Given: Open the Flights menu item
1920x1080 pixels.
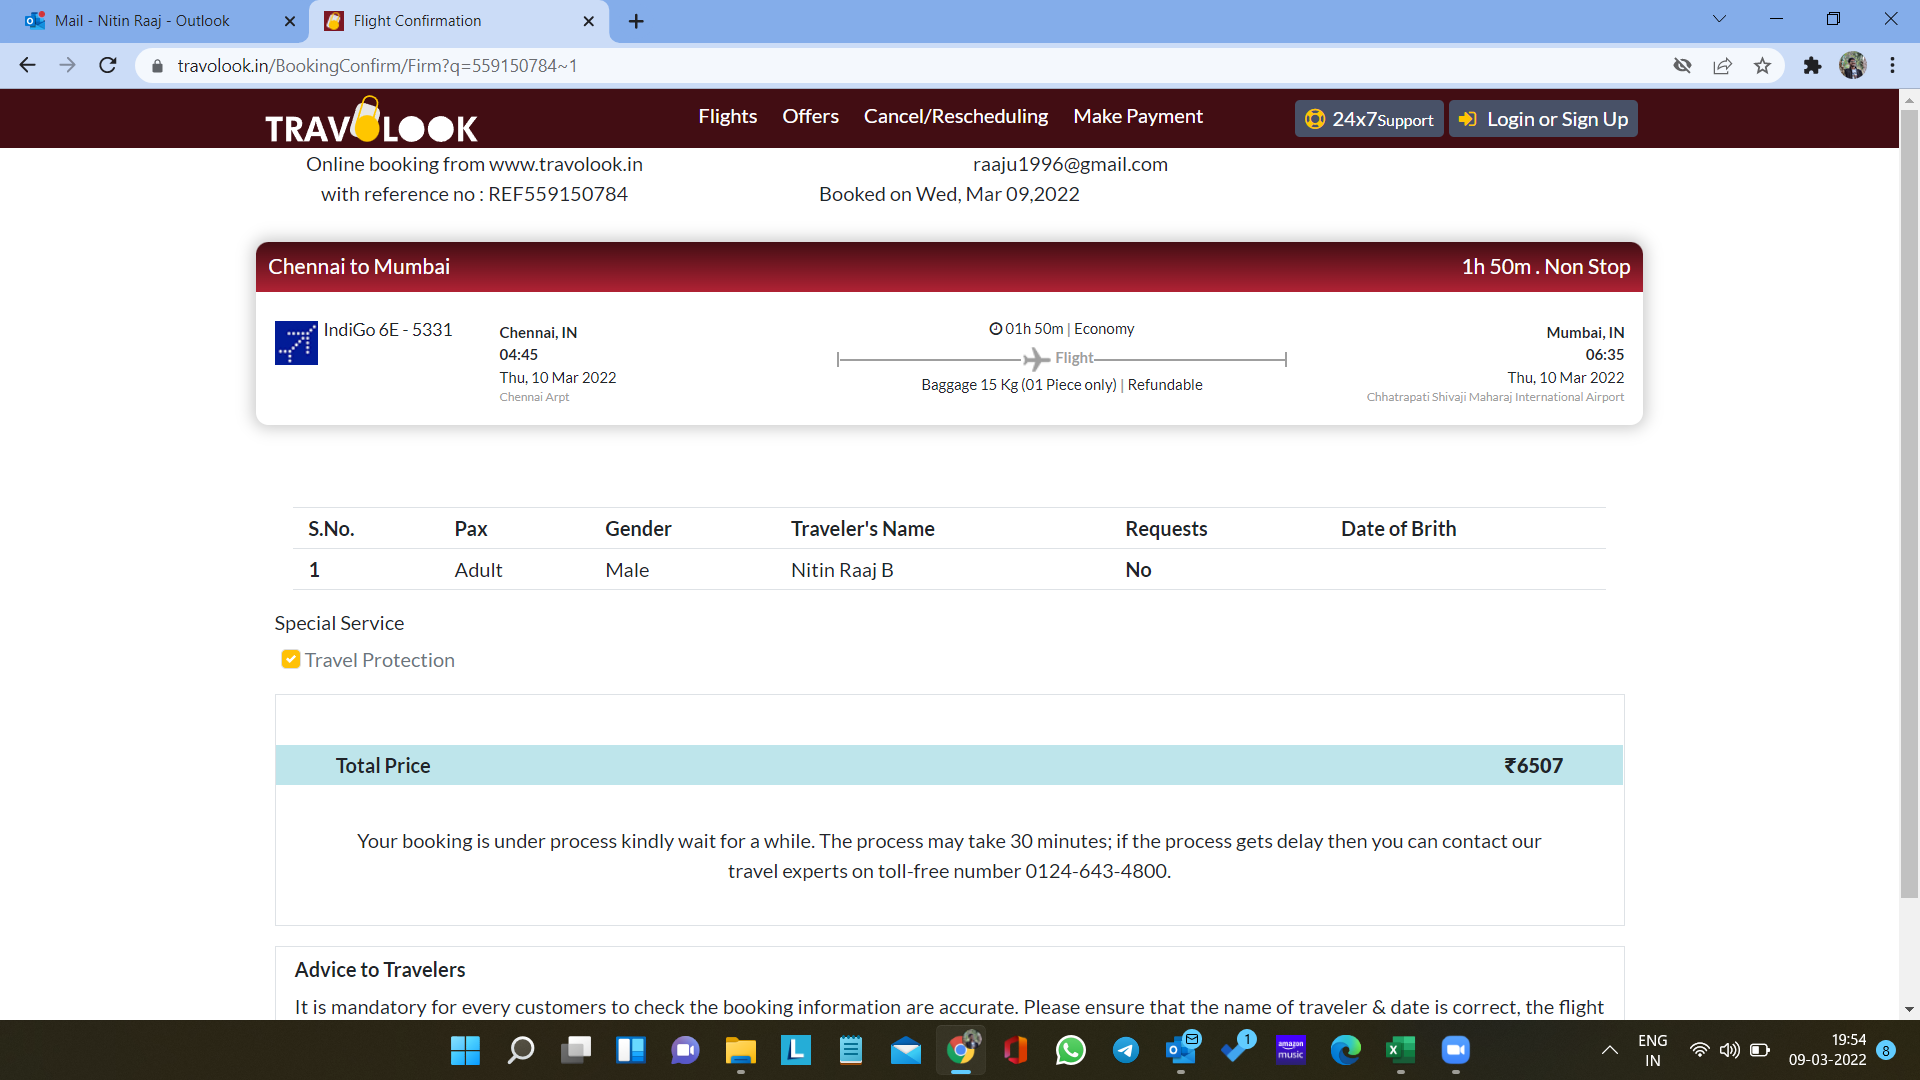Looking at the screenshot, I should [727, 117].
